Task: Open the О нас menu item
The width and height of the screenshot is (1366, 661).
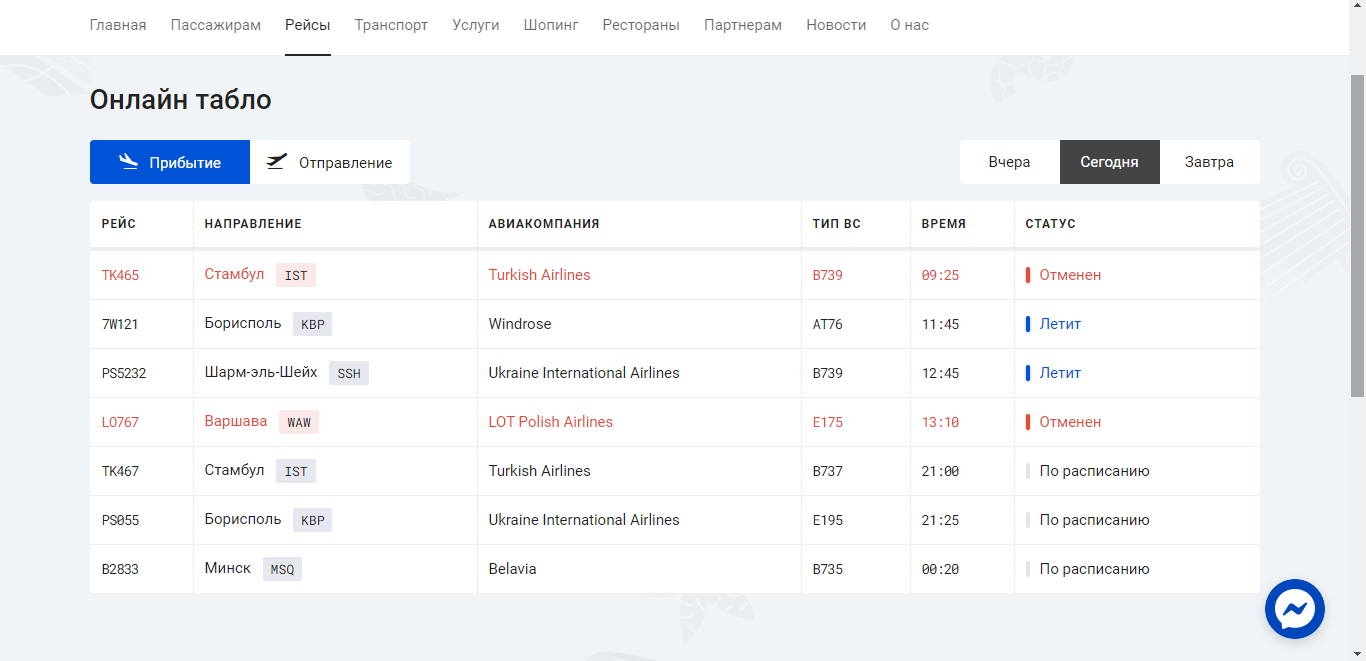Action: click(910, 25)
